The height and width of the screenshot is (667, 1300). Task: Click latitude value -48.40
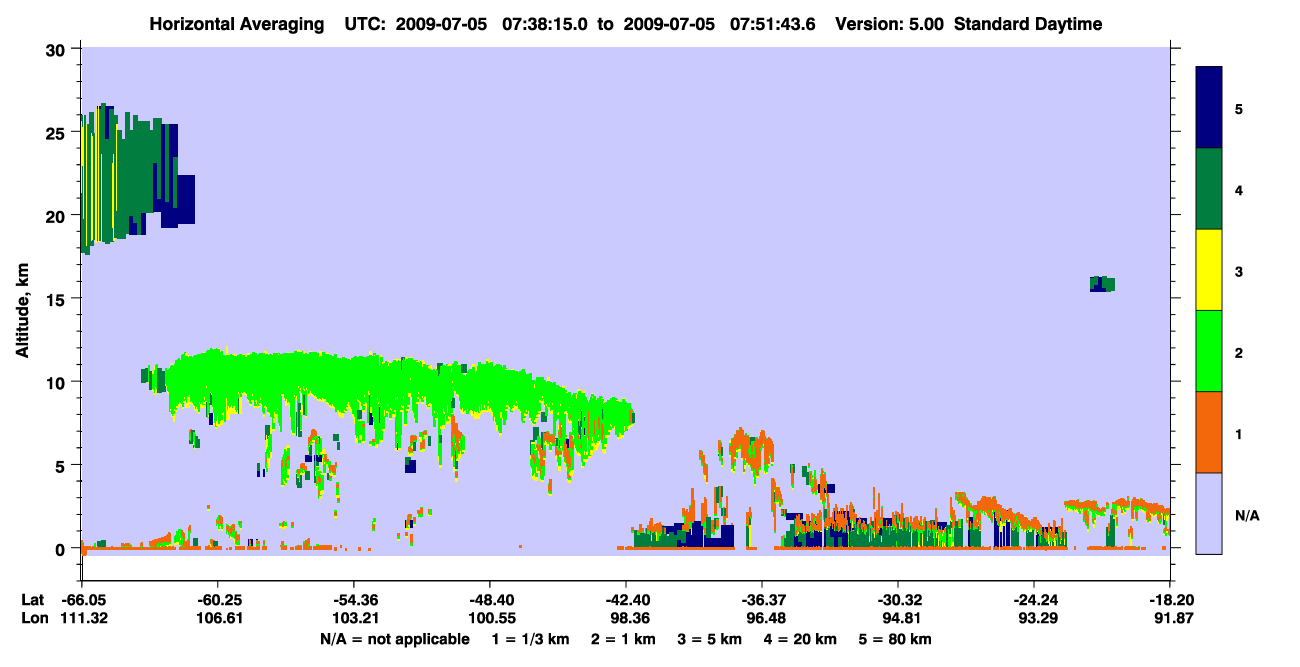point(489,600)
